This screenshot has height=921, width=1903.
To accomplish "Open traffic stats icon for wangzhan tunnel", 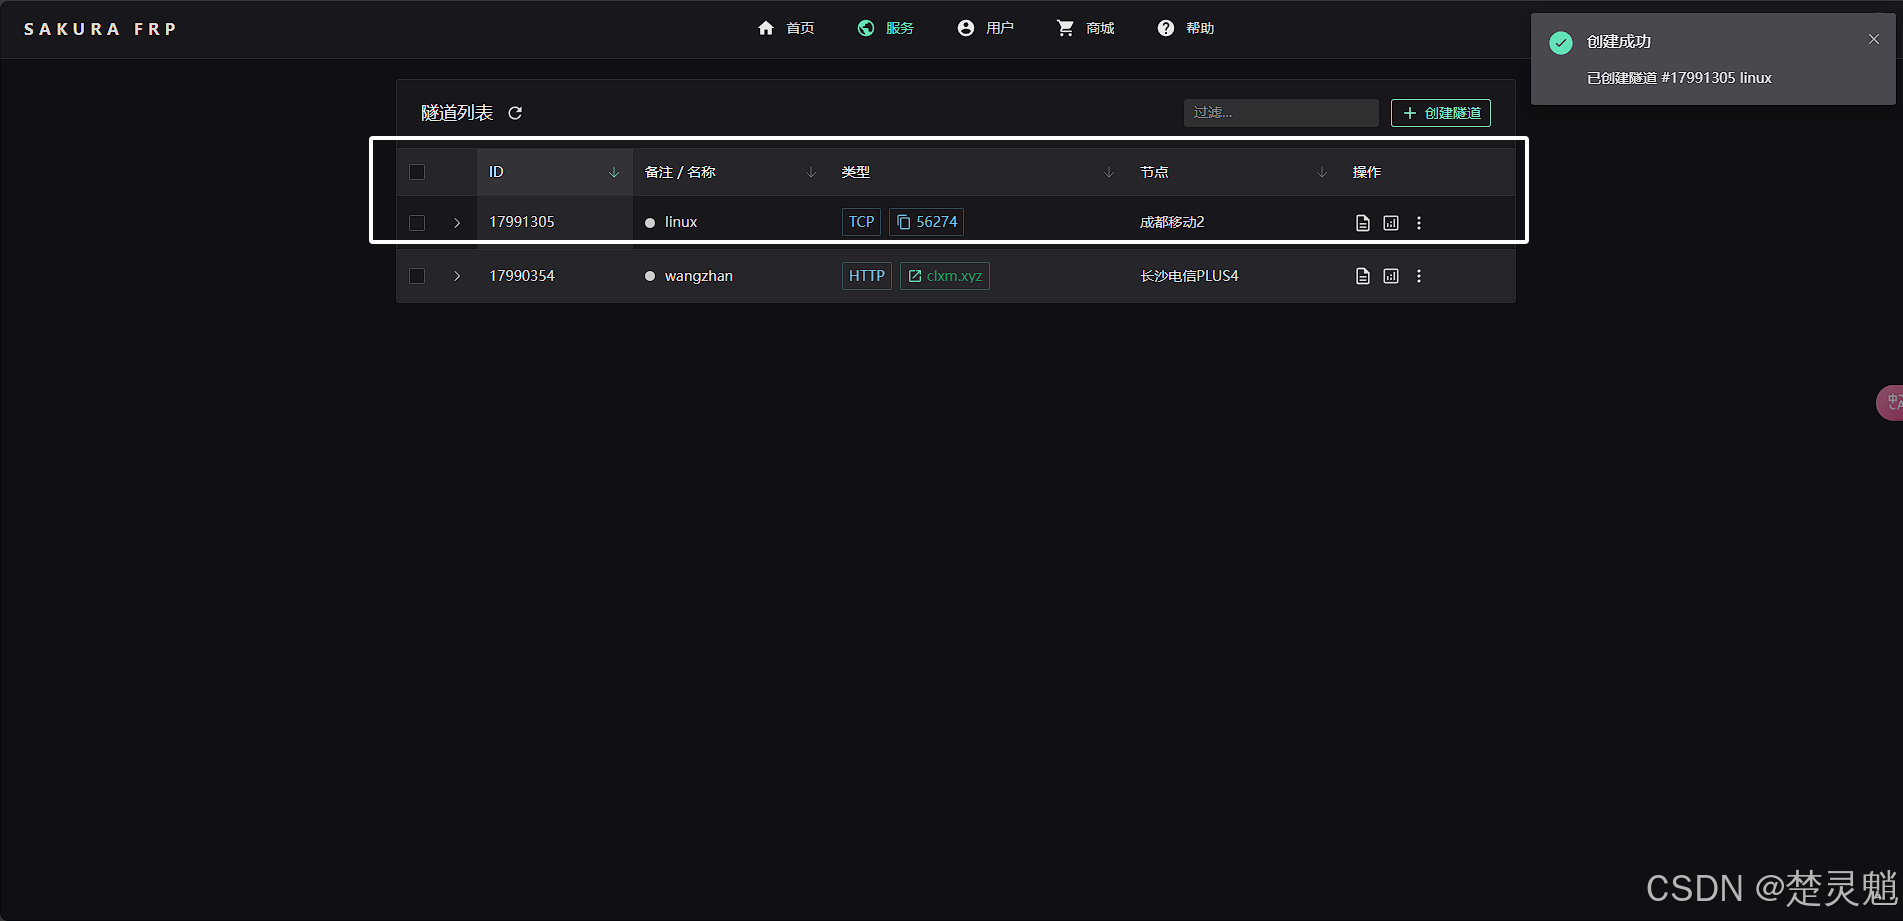I will [x=1391, y=276].
